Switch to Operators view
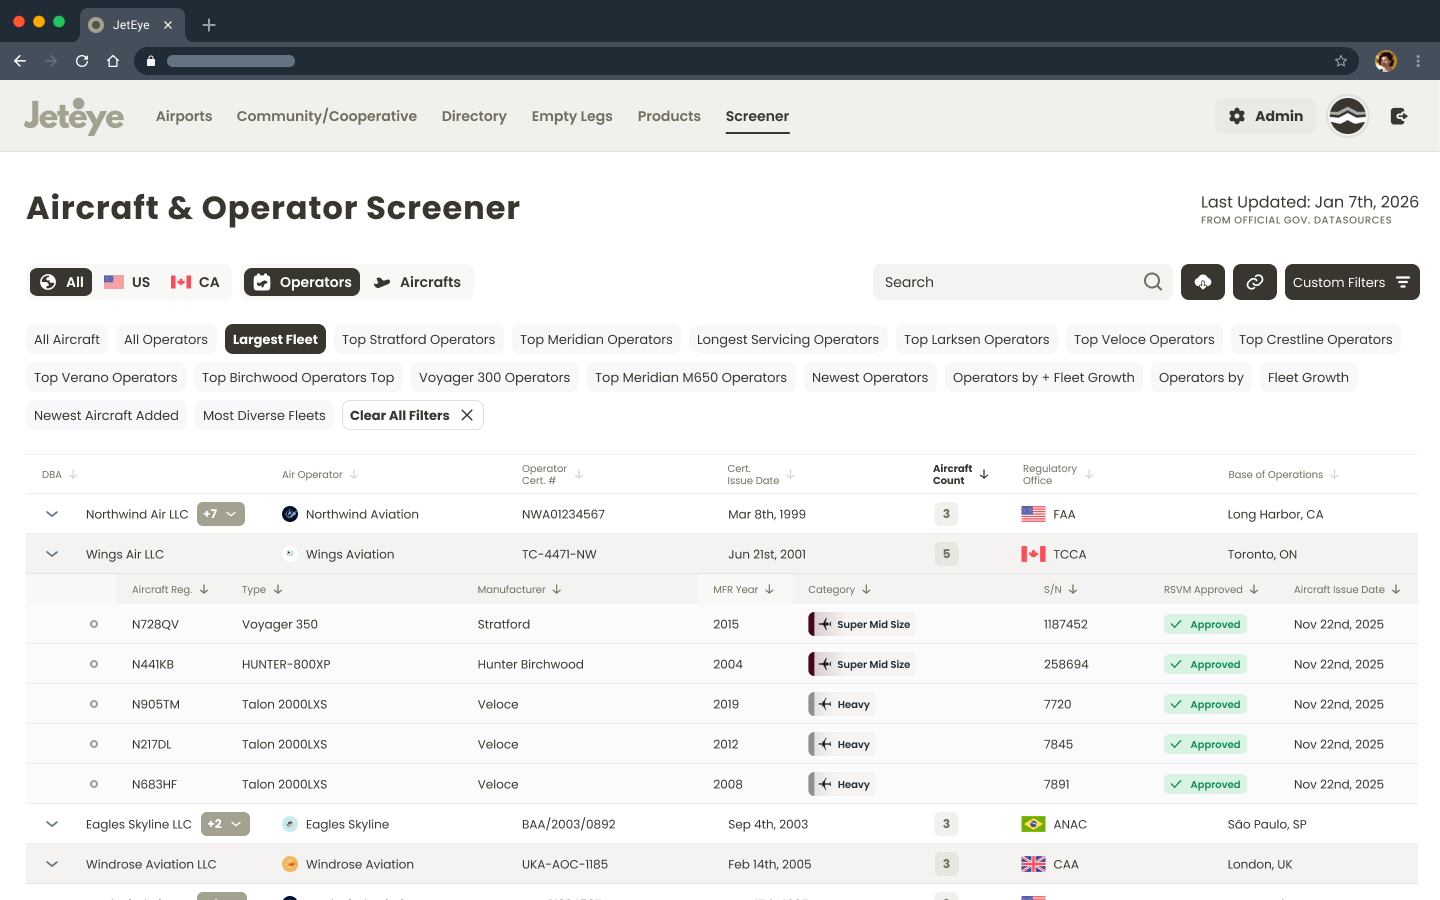This screenshot has width=1440, height=900. (302, 282)
